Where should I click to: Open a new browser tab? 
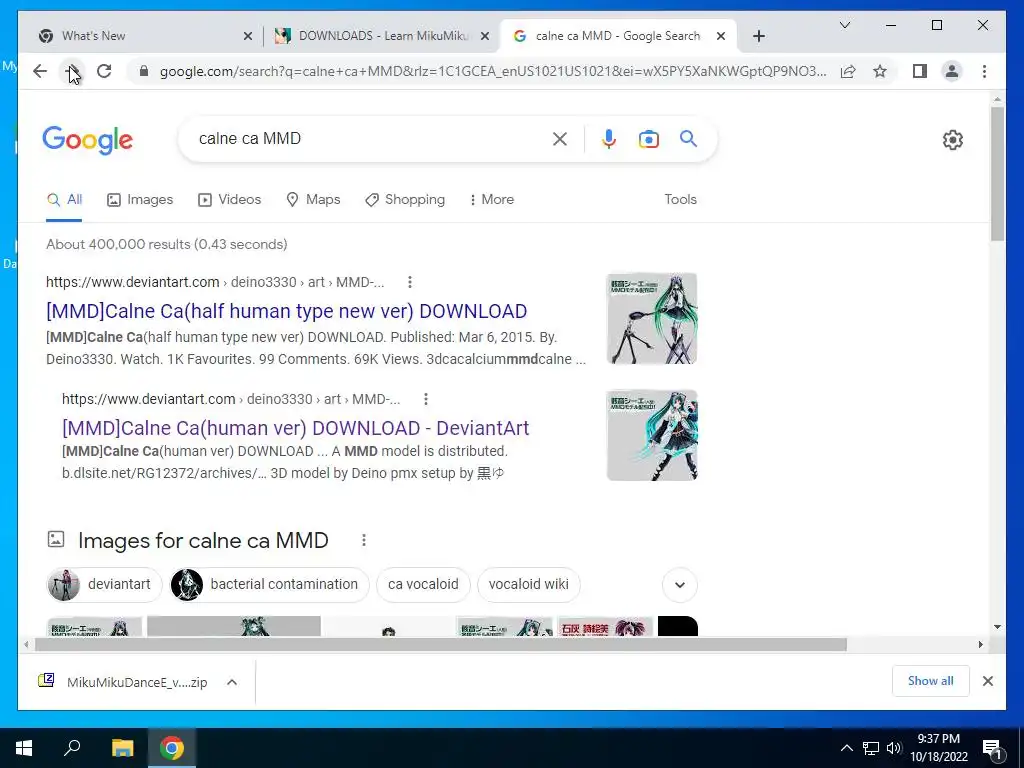click(758, 36)
